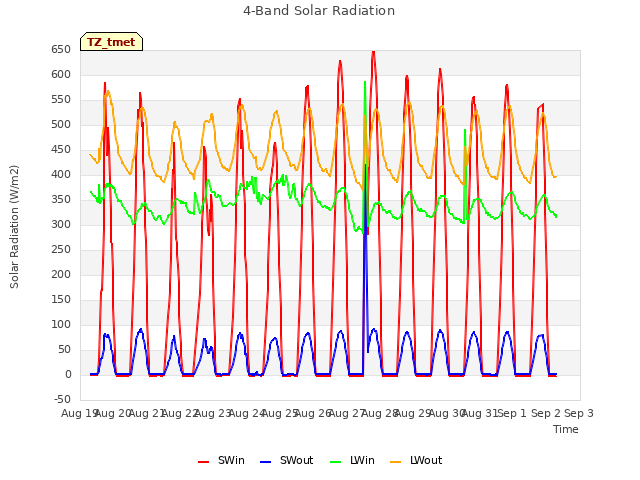This screenshot has width=640, height=480.
Task: Click the red SWin legend swatch
Action: (x=203, y=462)
